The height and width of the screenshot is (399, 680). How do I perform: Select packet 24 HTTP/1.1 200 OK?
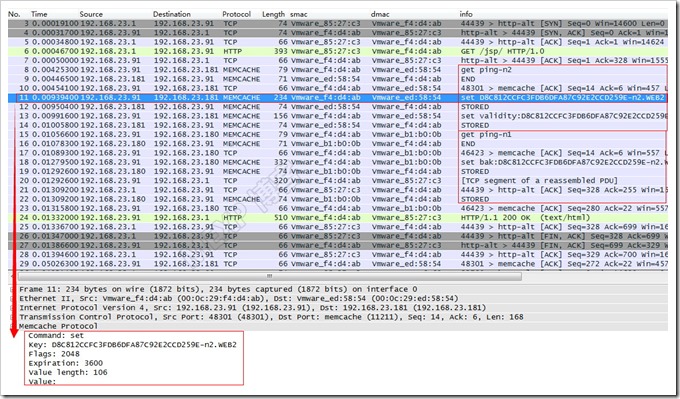pyautogui.click(x=338, y=218)
